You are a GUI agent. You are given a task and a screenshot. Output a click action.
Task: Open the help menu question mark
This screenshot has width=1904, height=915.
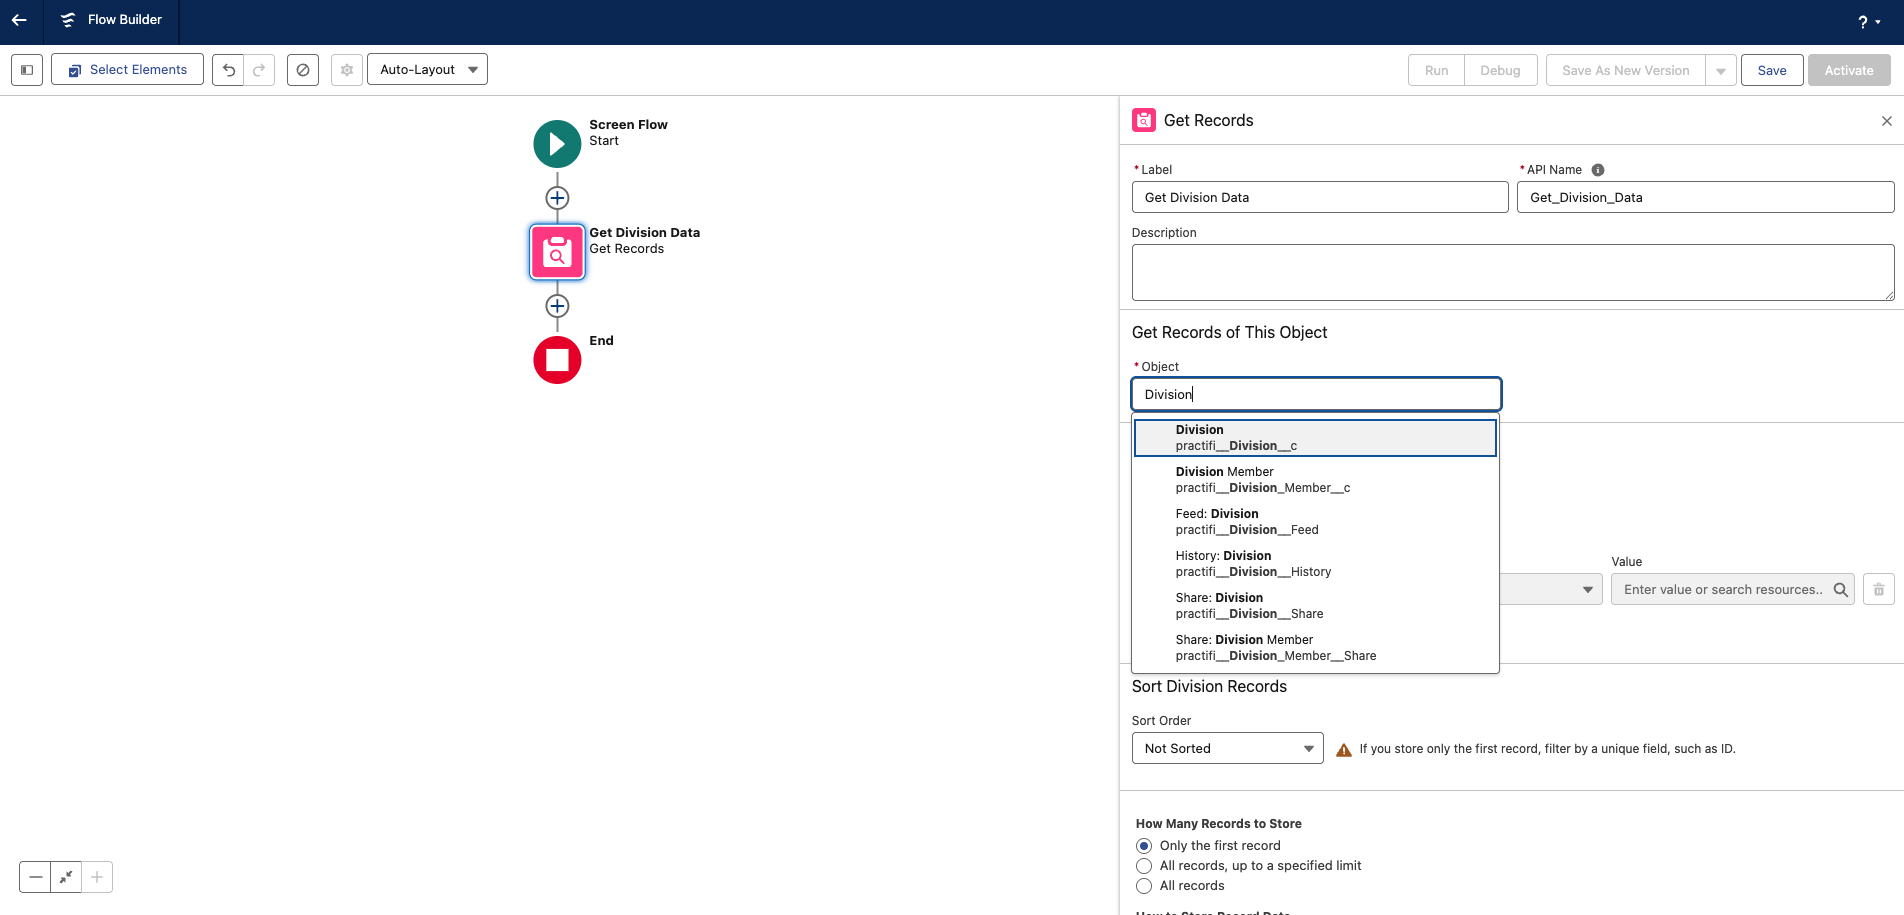(1867, 22)
